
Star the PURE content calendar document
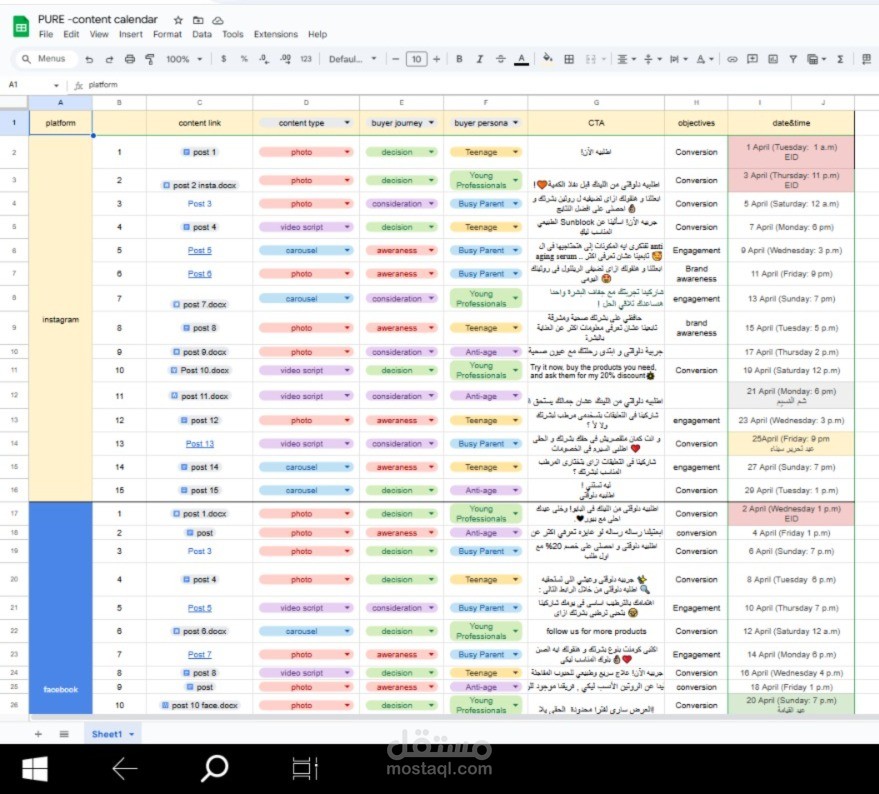click(178, 20)
